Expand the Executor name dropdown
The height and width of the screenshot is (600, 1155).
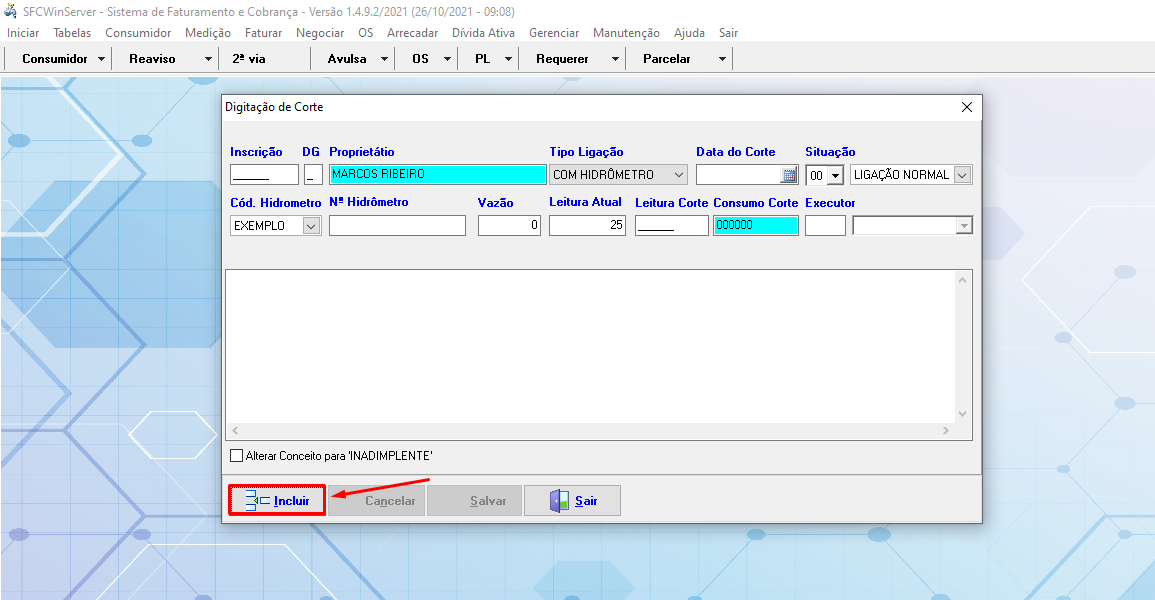[x=963, y=226]
